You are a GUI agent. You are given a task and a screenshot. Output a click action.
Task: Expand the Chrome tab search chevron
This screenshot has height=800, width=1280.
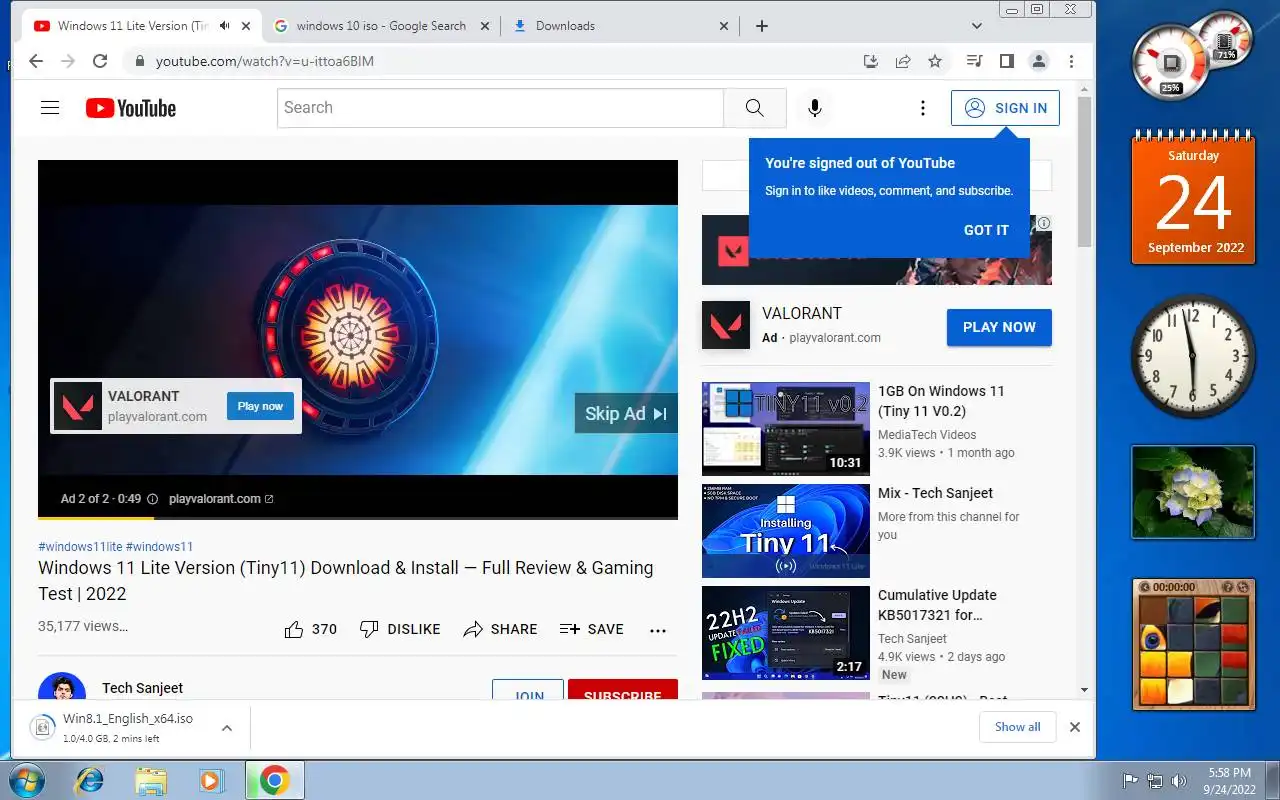977,26
